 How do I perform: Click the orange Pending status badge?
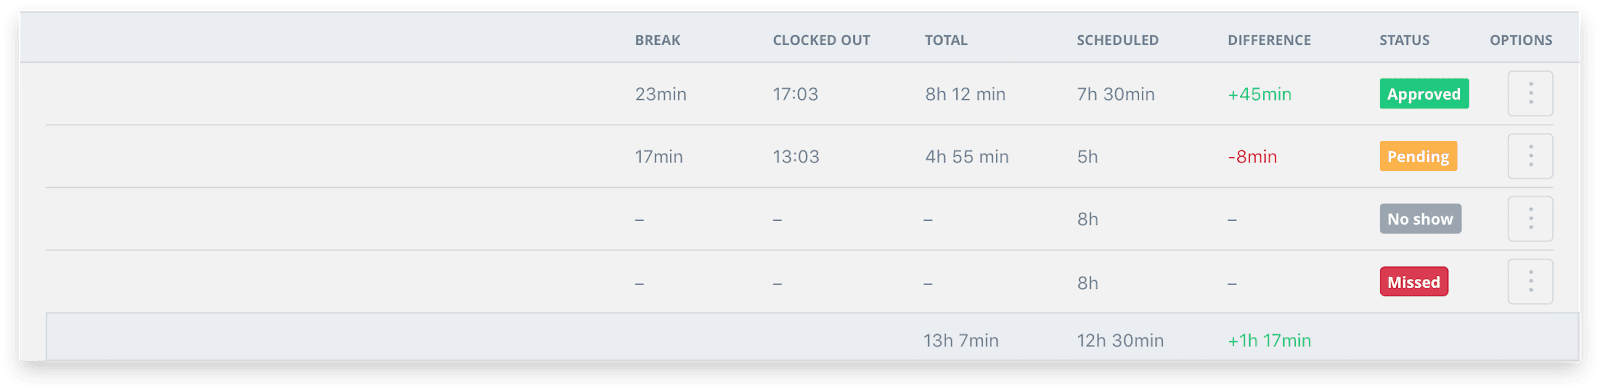[x=1418, y=156]
